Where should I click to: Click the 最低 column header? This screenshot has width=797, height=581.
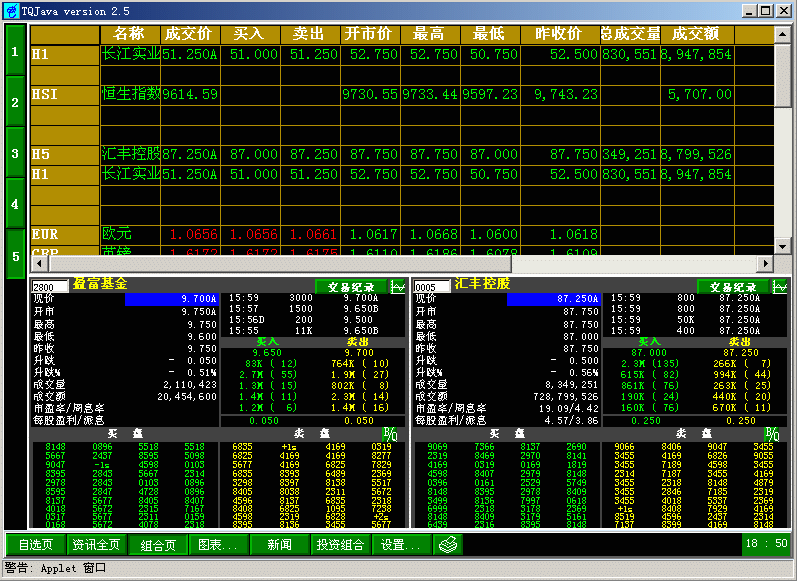tap(490, 34)
